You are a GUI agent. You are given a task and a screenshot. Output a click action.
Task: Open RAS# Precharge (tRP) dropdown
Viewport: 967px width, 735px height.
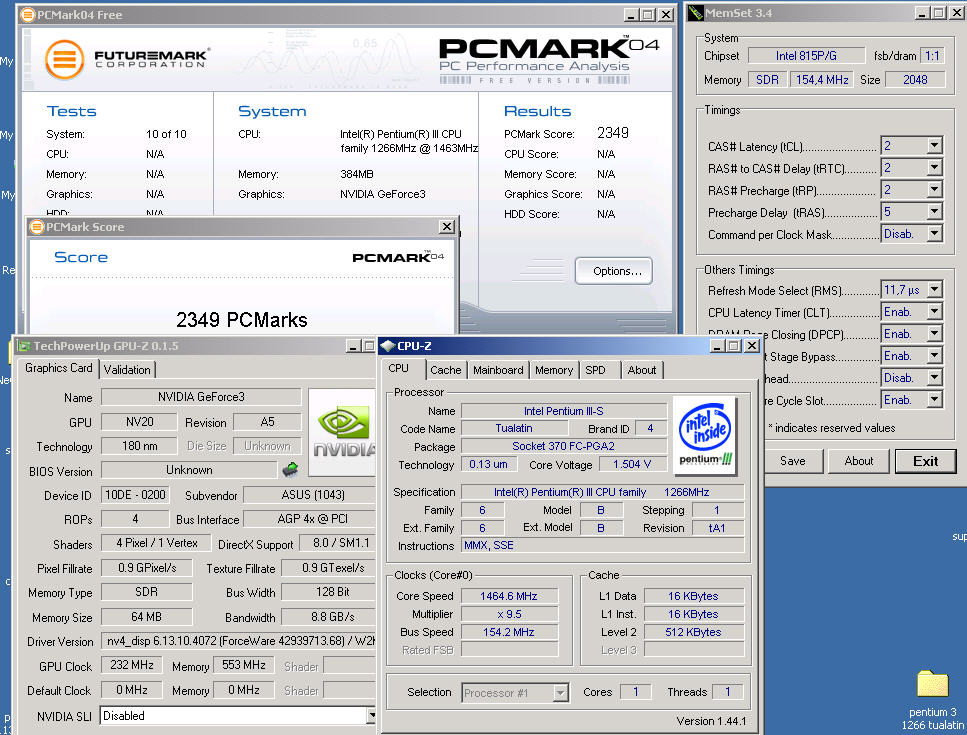(934, 189)
